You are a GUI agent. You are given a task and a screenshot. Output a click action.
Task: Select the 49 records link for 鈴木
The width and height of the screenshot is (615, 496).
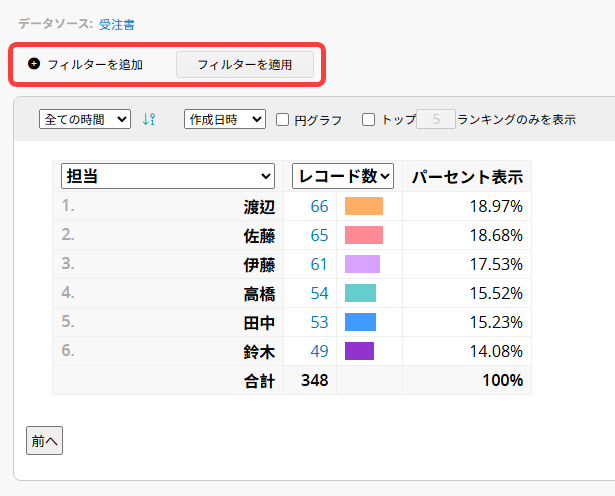319,351
